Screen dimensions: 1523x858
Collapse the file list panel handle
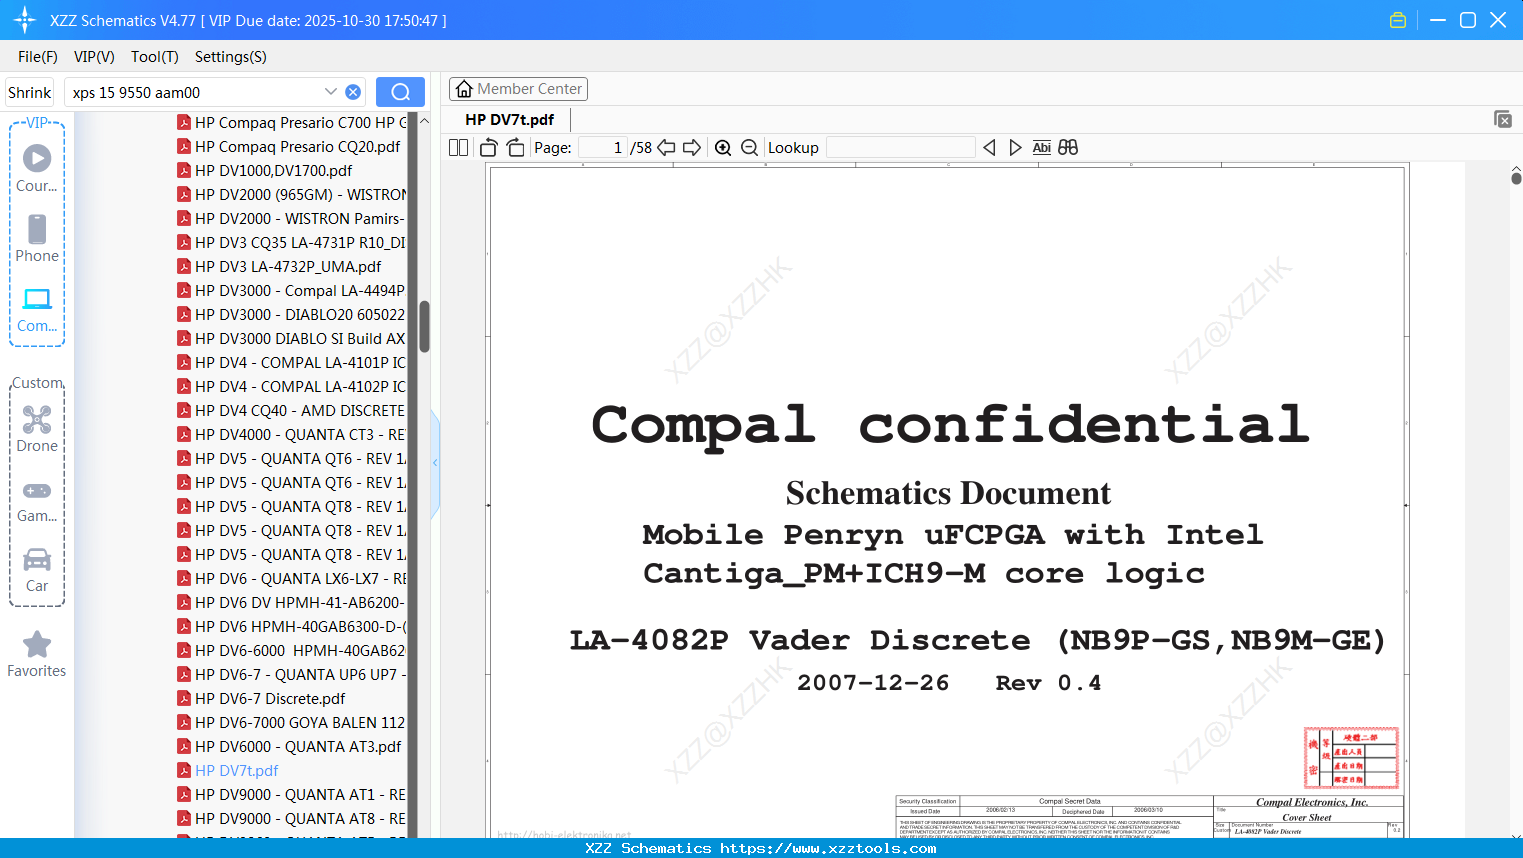coord(435,463)
